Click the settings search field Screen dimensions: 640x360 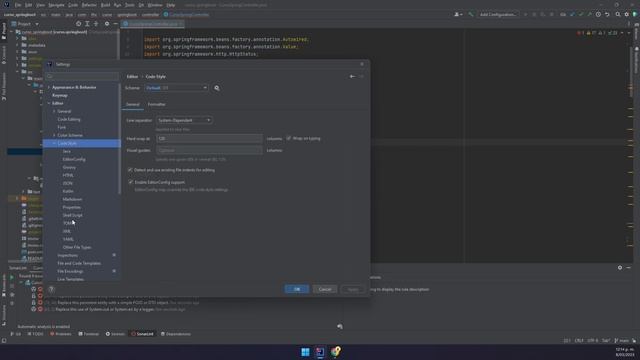click(x=82, y=76)
